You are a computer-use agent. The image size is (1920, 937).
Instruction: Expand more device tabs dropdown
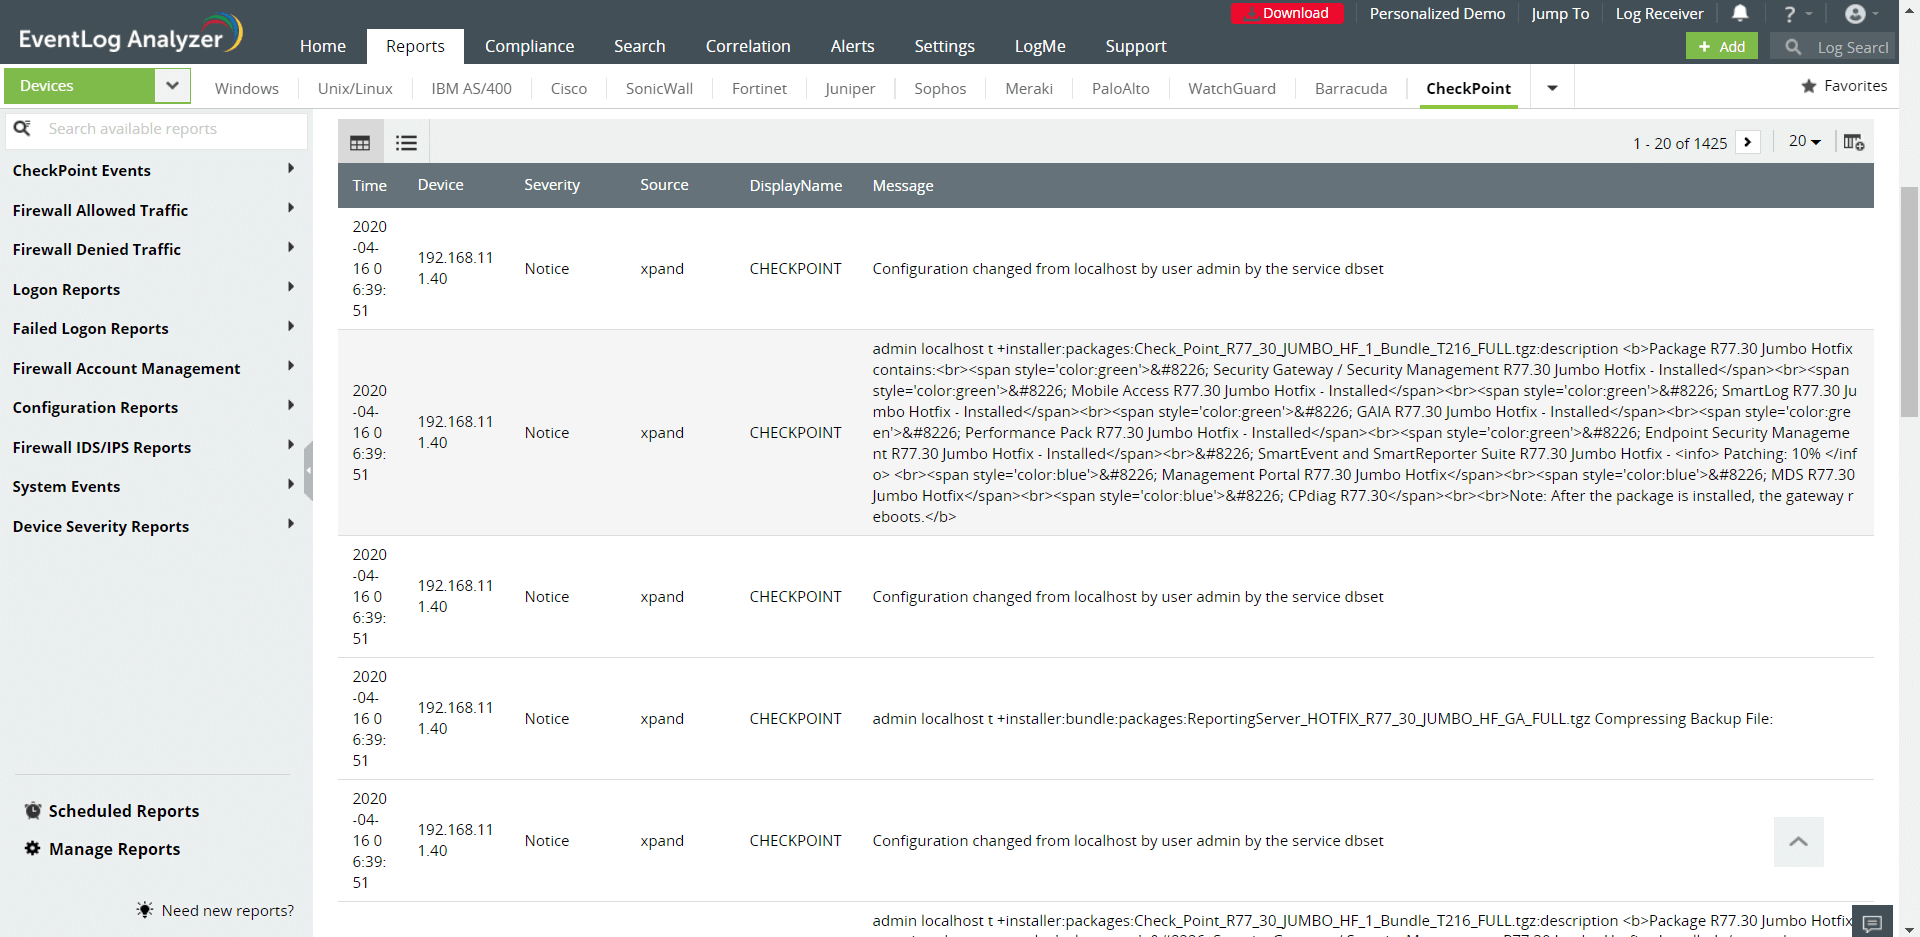1552,88
